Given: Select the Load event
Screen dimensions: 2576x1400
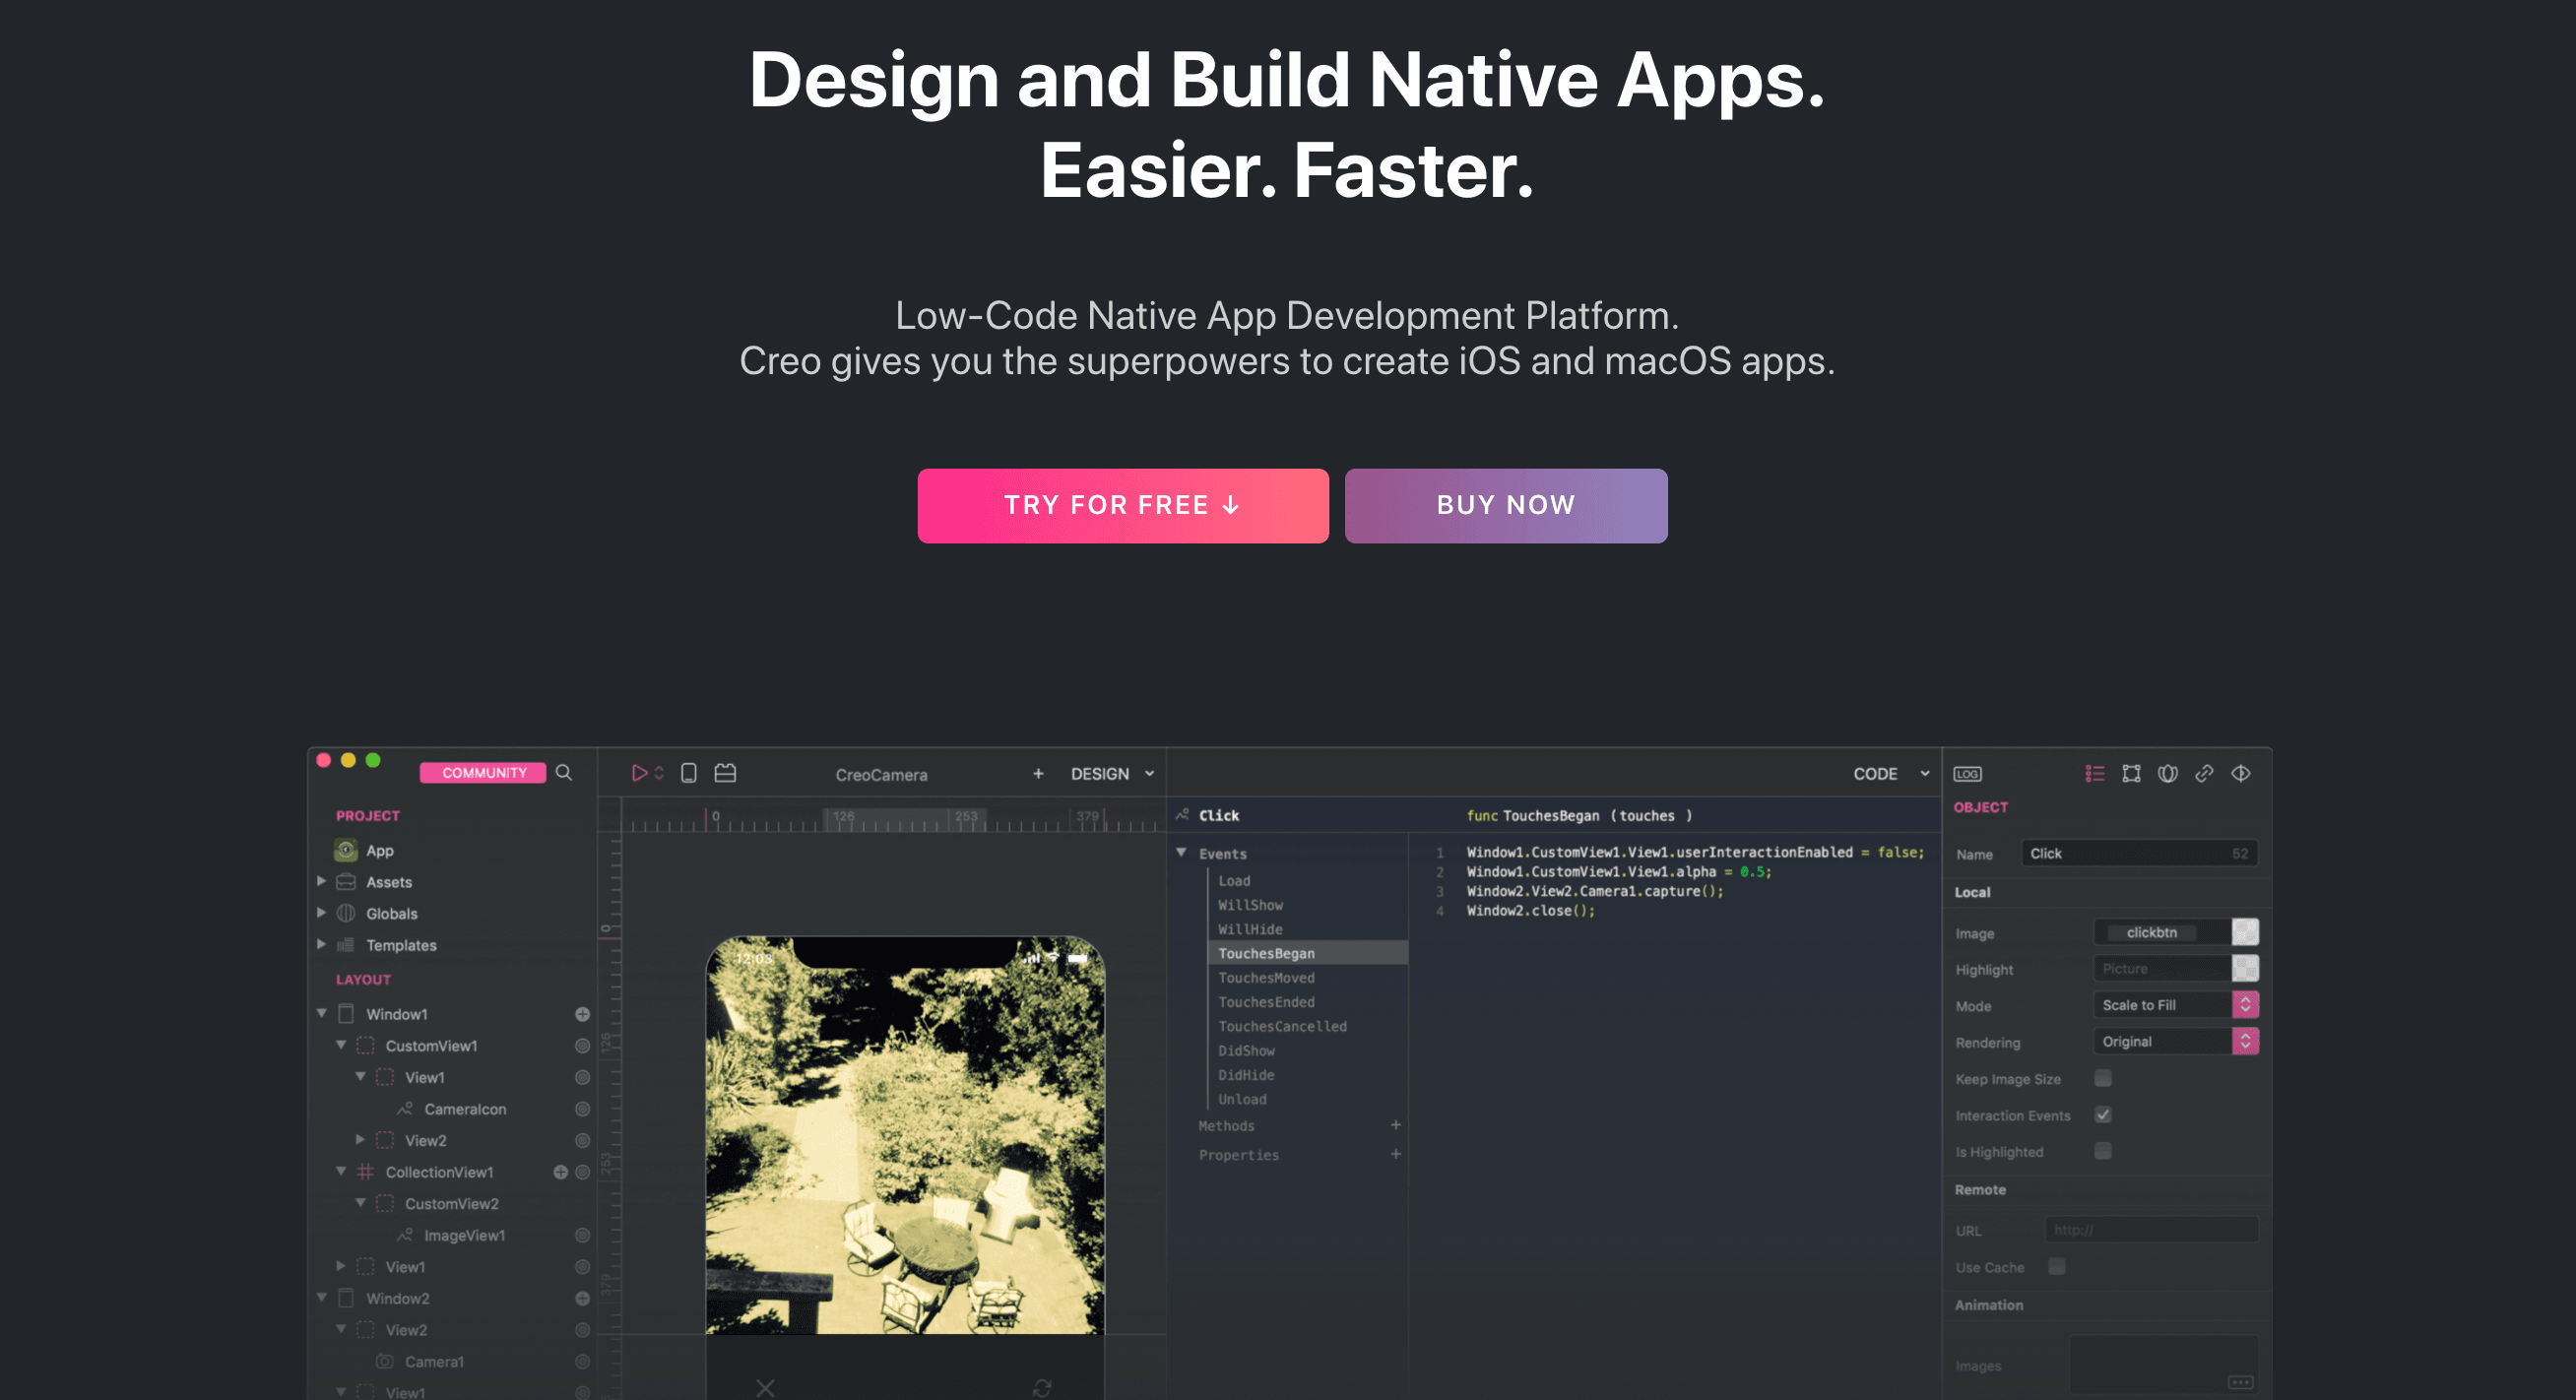Looking at the screenshot, I should pos(1234,881).
